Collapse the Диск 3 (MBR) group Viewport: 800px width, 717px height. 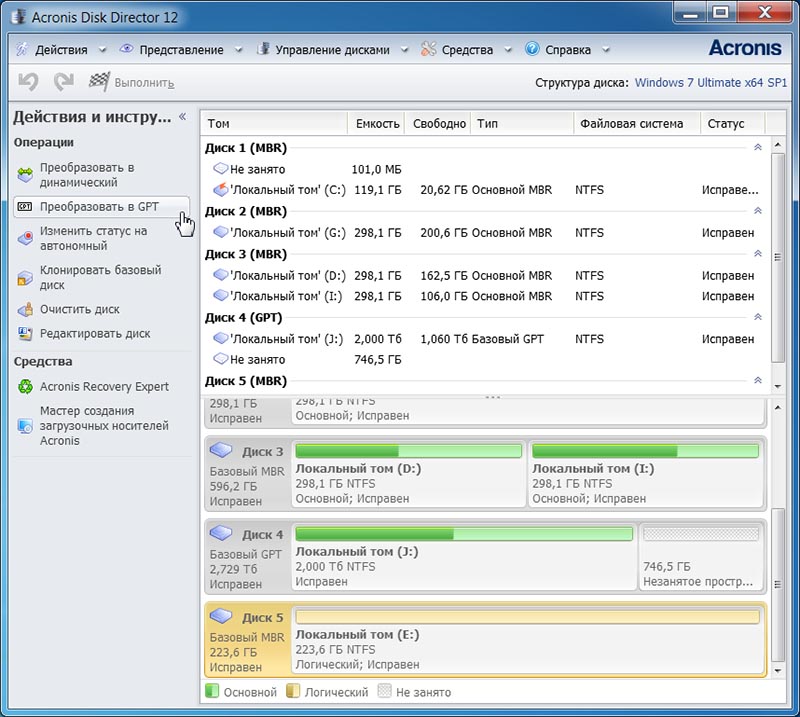[x=758, y=254]
